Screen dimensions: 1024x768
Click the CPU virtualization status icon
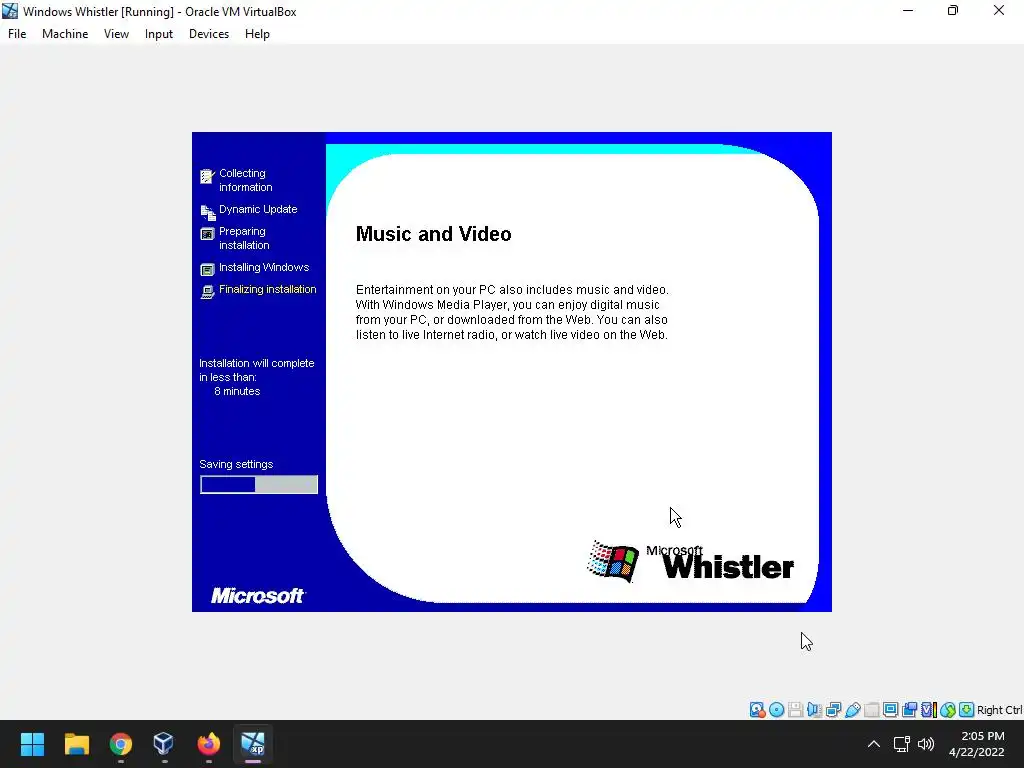click(x=929, y=710)
